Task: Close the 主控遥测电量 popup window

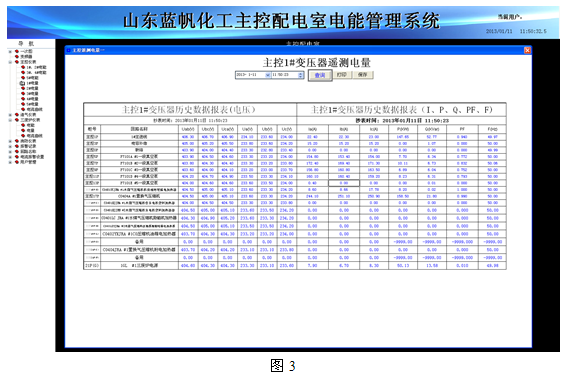Action: point(527,50)
